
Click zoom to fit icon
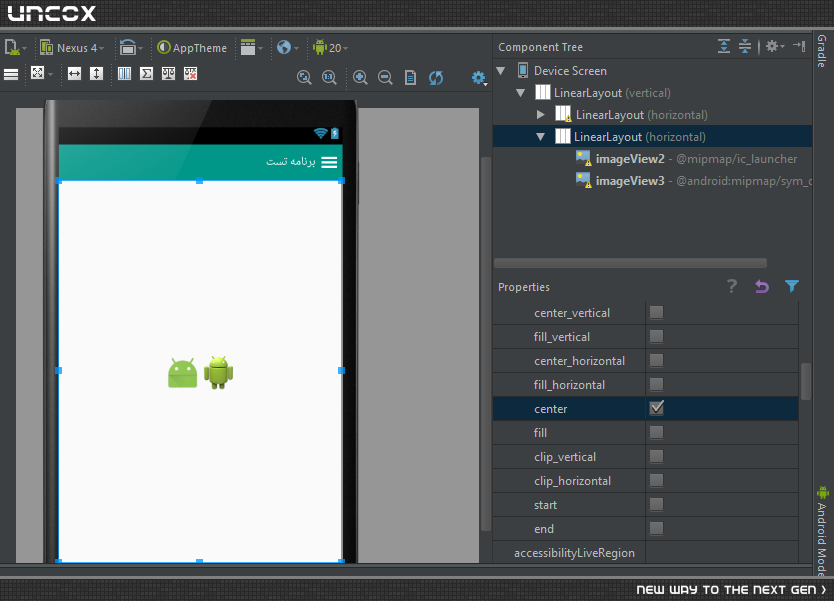pyautogui.click(x=304, y=78)
